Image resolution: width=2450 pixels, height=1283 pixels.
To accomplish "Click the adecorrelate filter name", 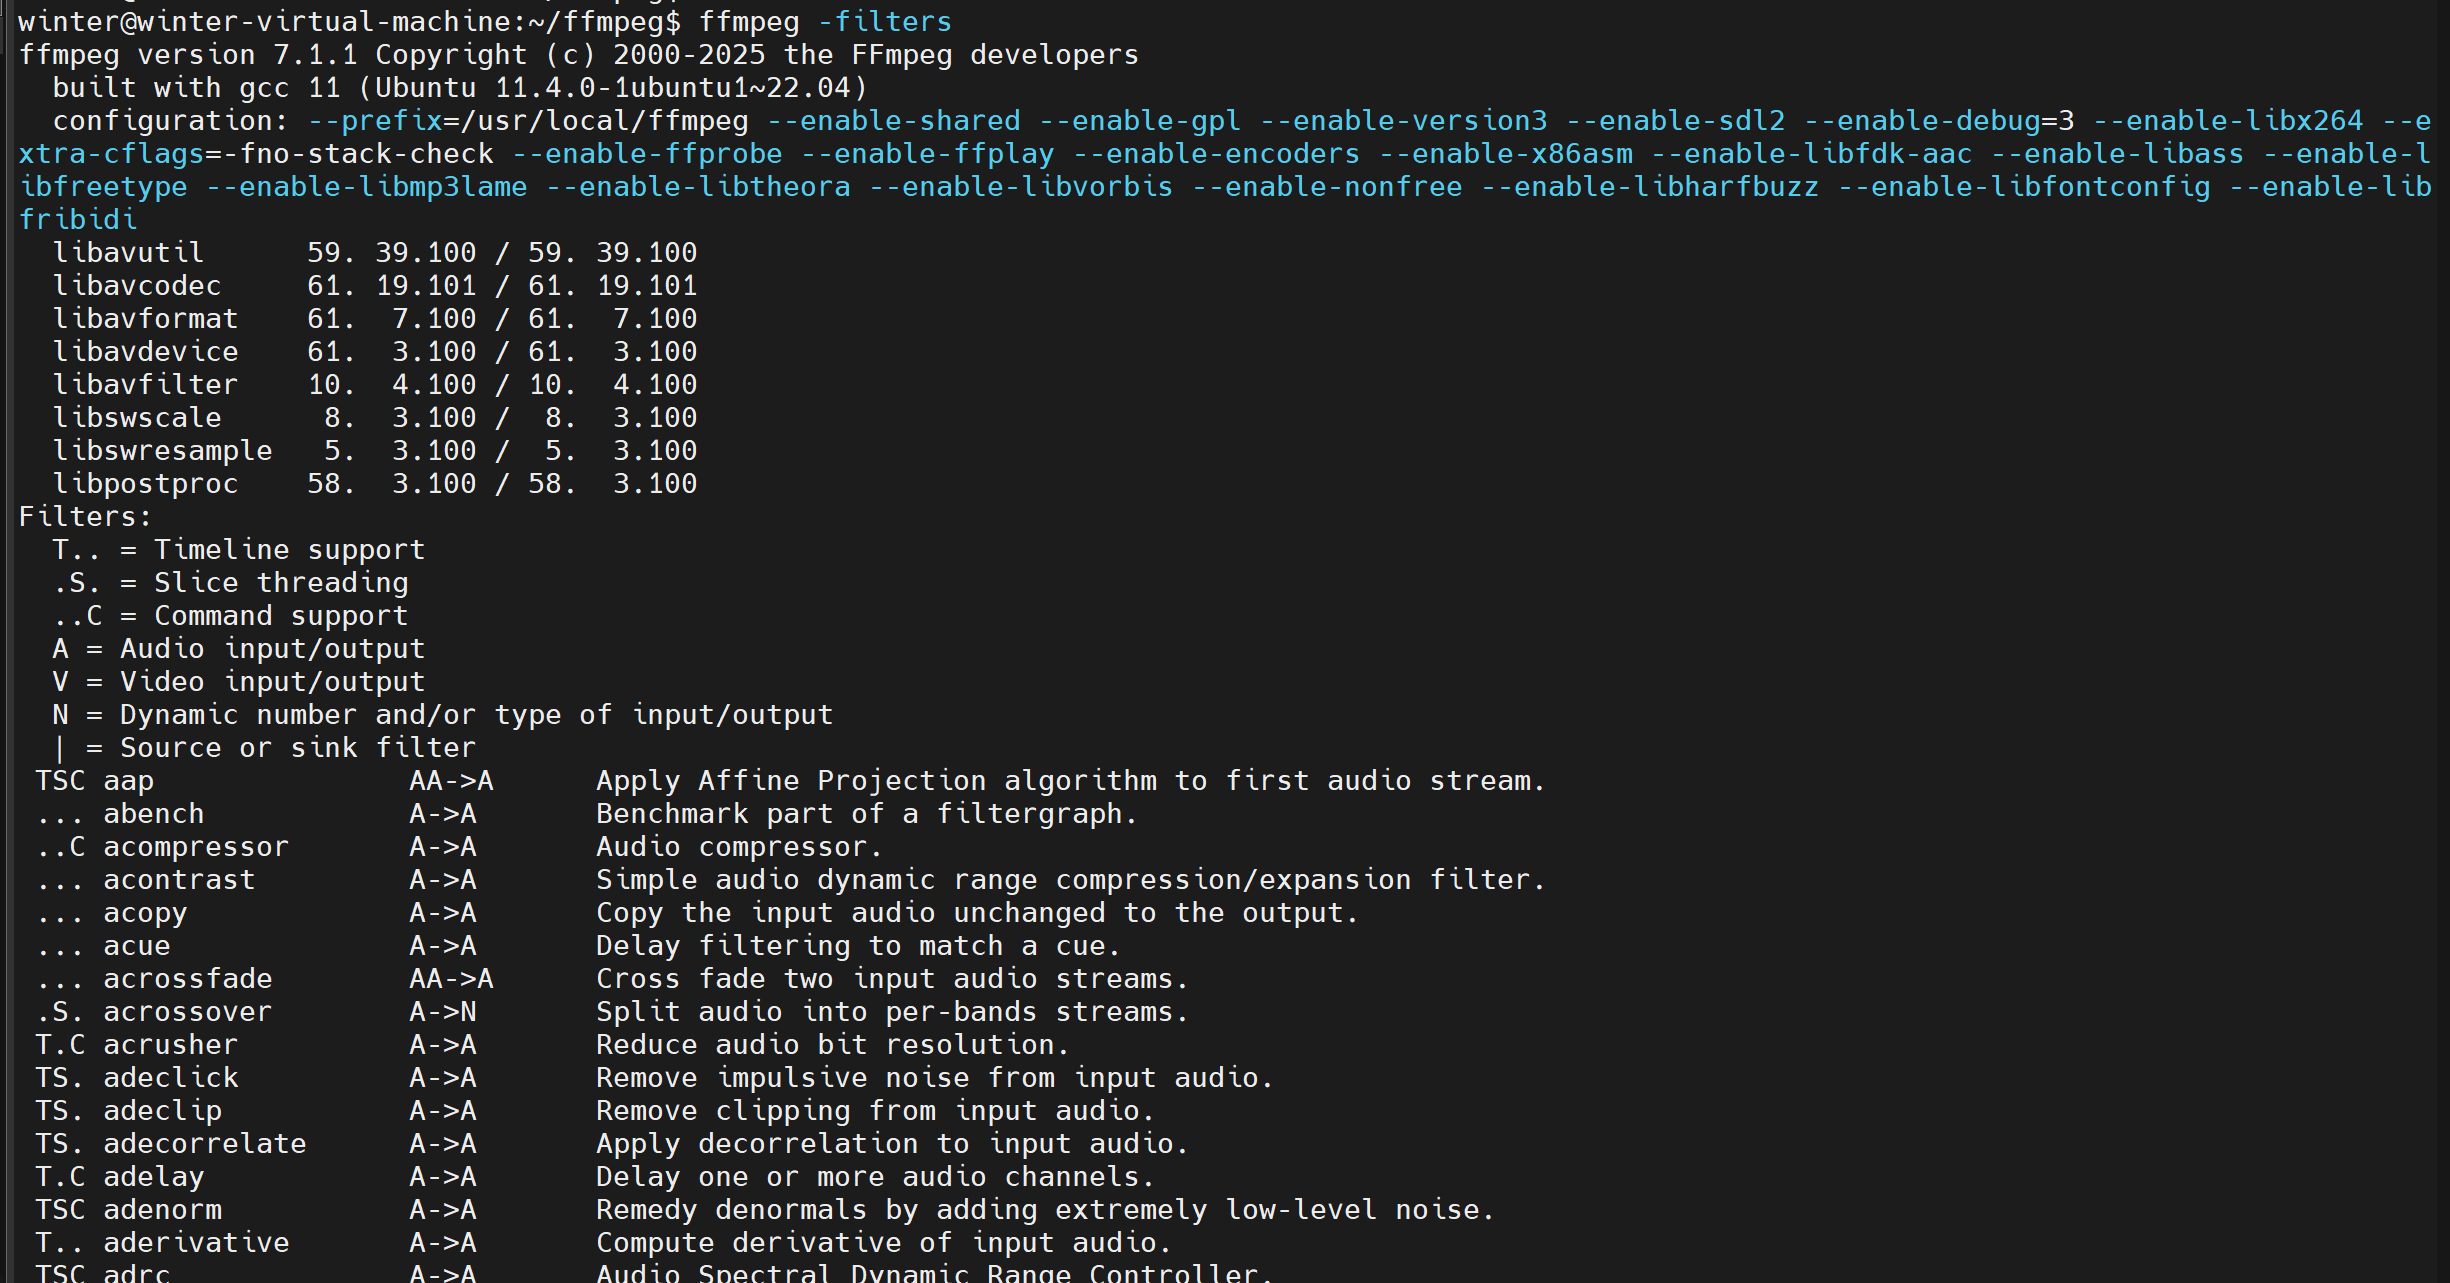I will pyautogui.click(x=205, y=1144).
